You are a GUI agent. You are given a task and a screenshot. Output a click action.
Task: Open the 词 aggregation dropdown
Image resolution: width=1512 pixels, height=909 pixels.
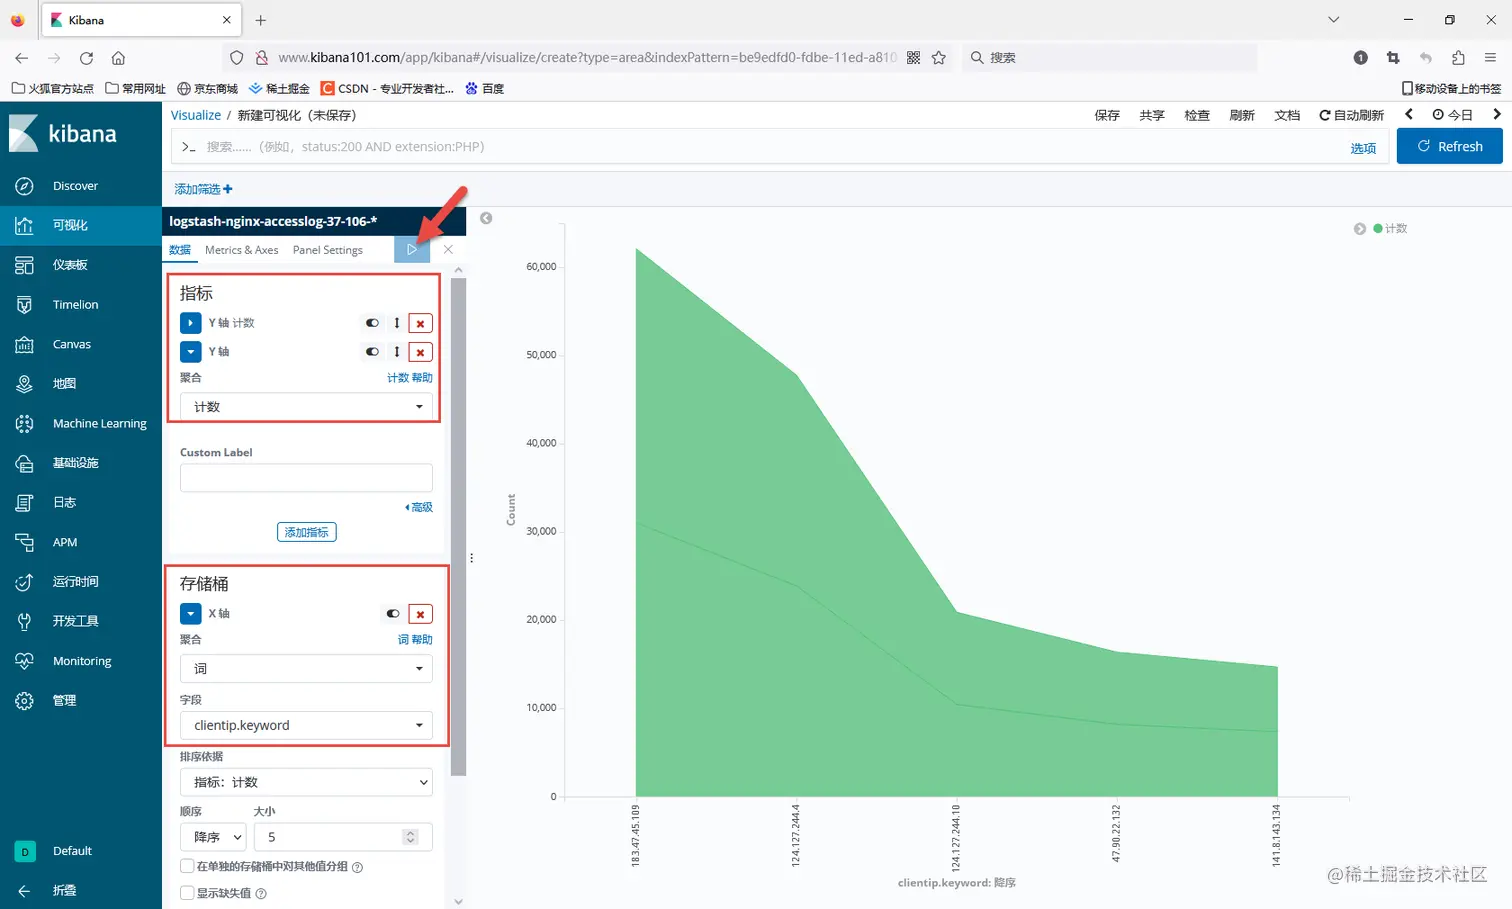point(306,669)
